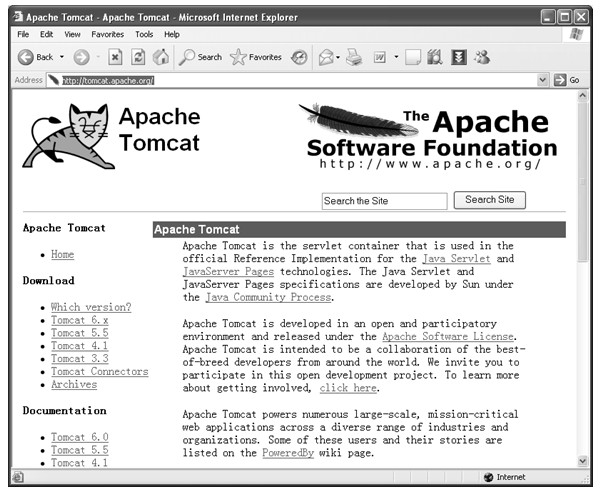This screenshot has height=491, width=600.
Task: Click the Windows flag logo icon
Action: click(576, 34)
